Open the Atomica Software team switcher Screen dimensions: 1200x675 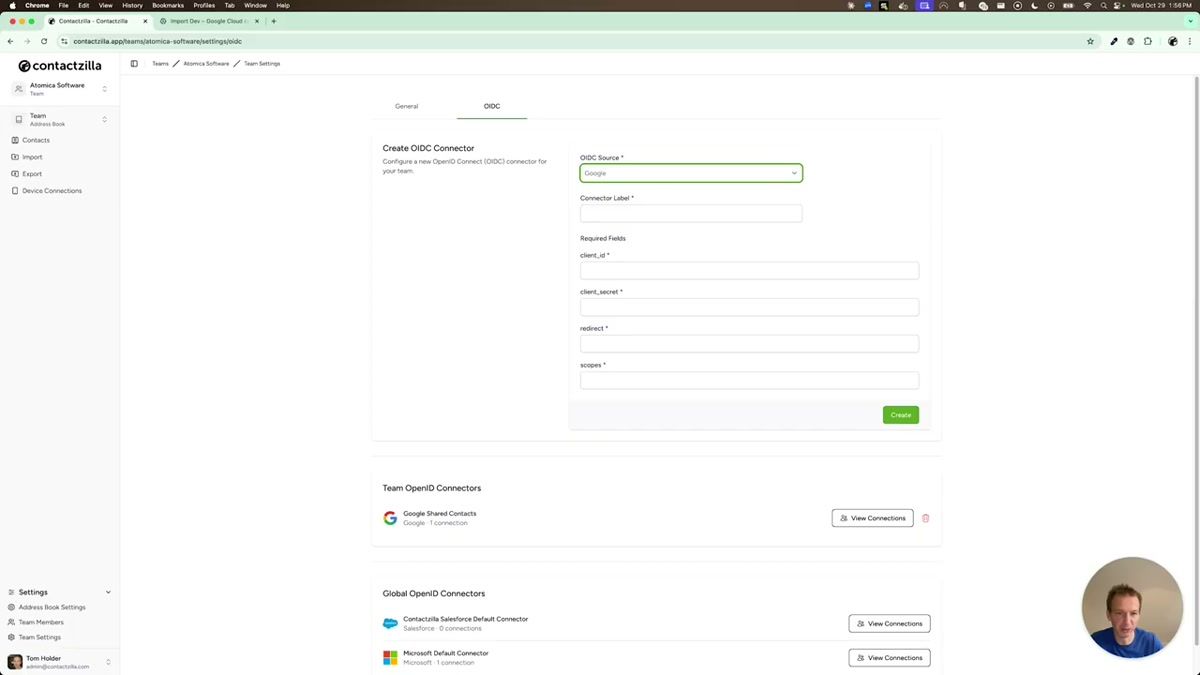(x=60, y=89)
